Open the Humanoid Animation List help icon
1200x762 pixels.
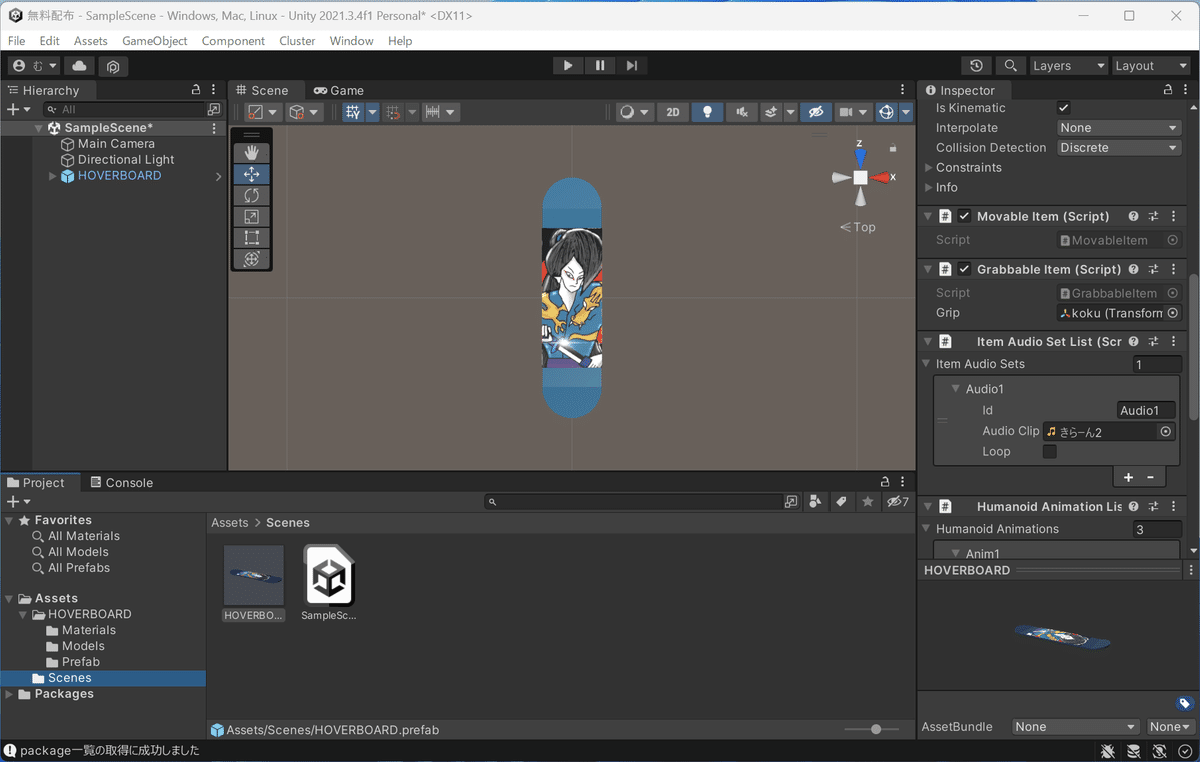[x=1133, y=507]
